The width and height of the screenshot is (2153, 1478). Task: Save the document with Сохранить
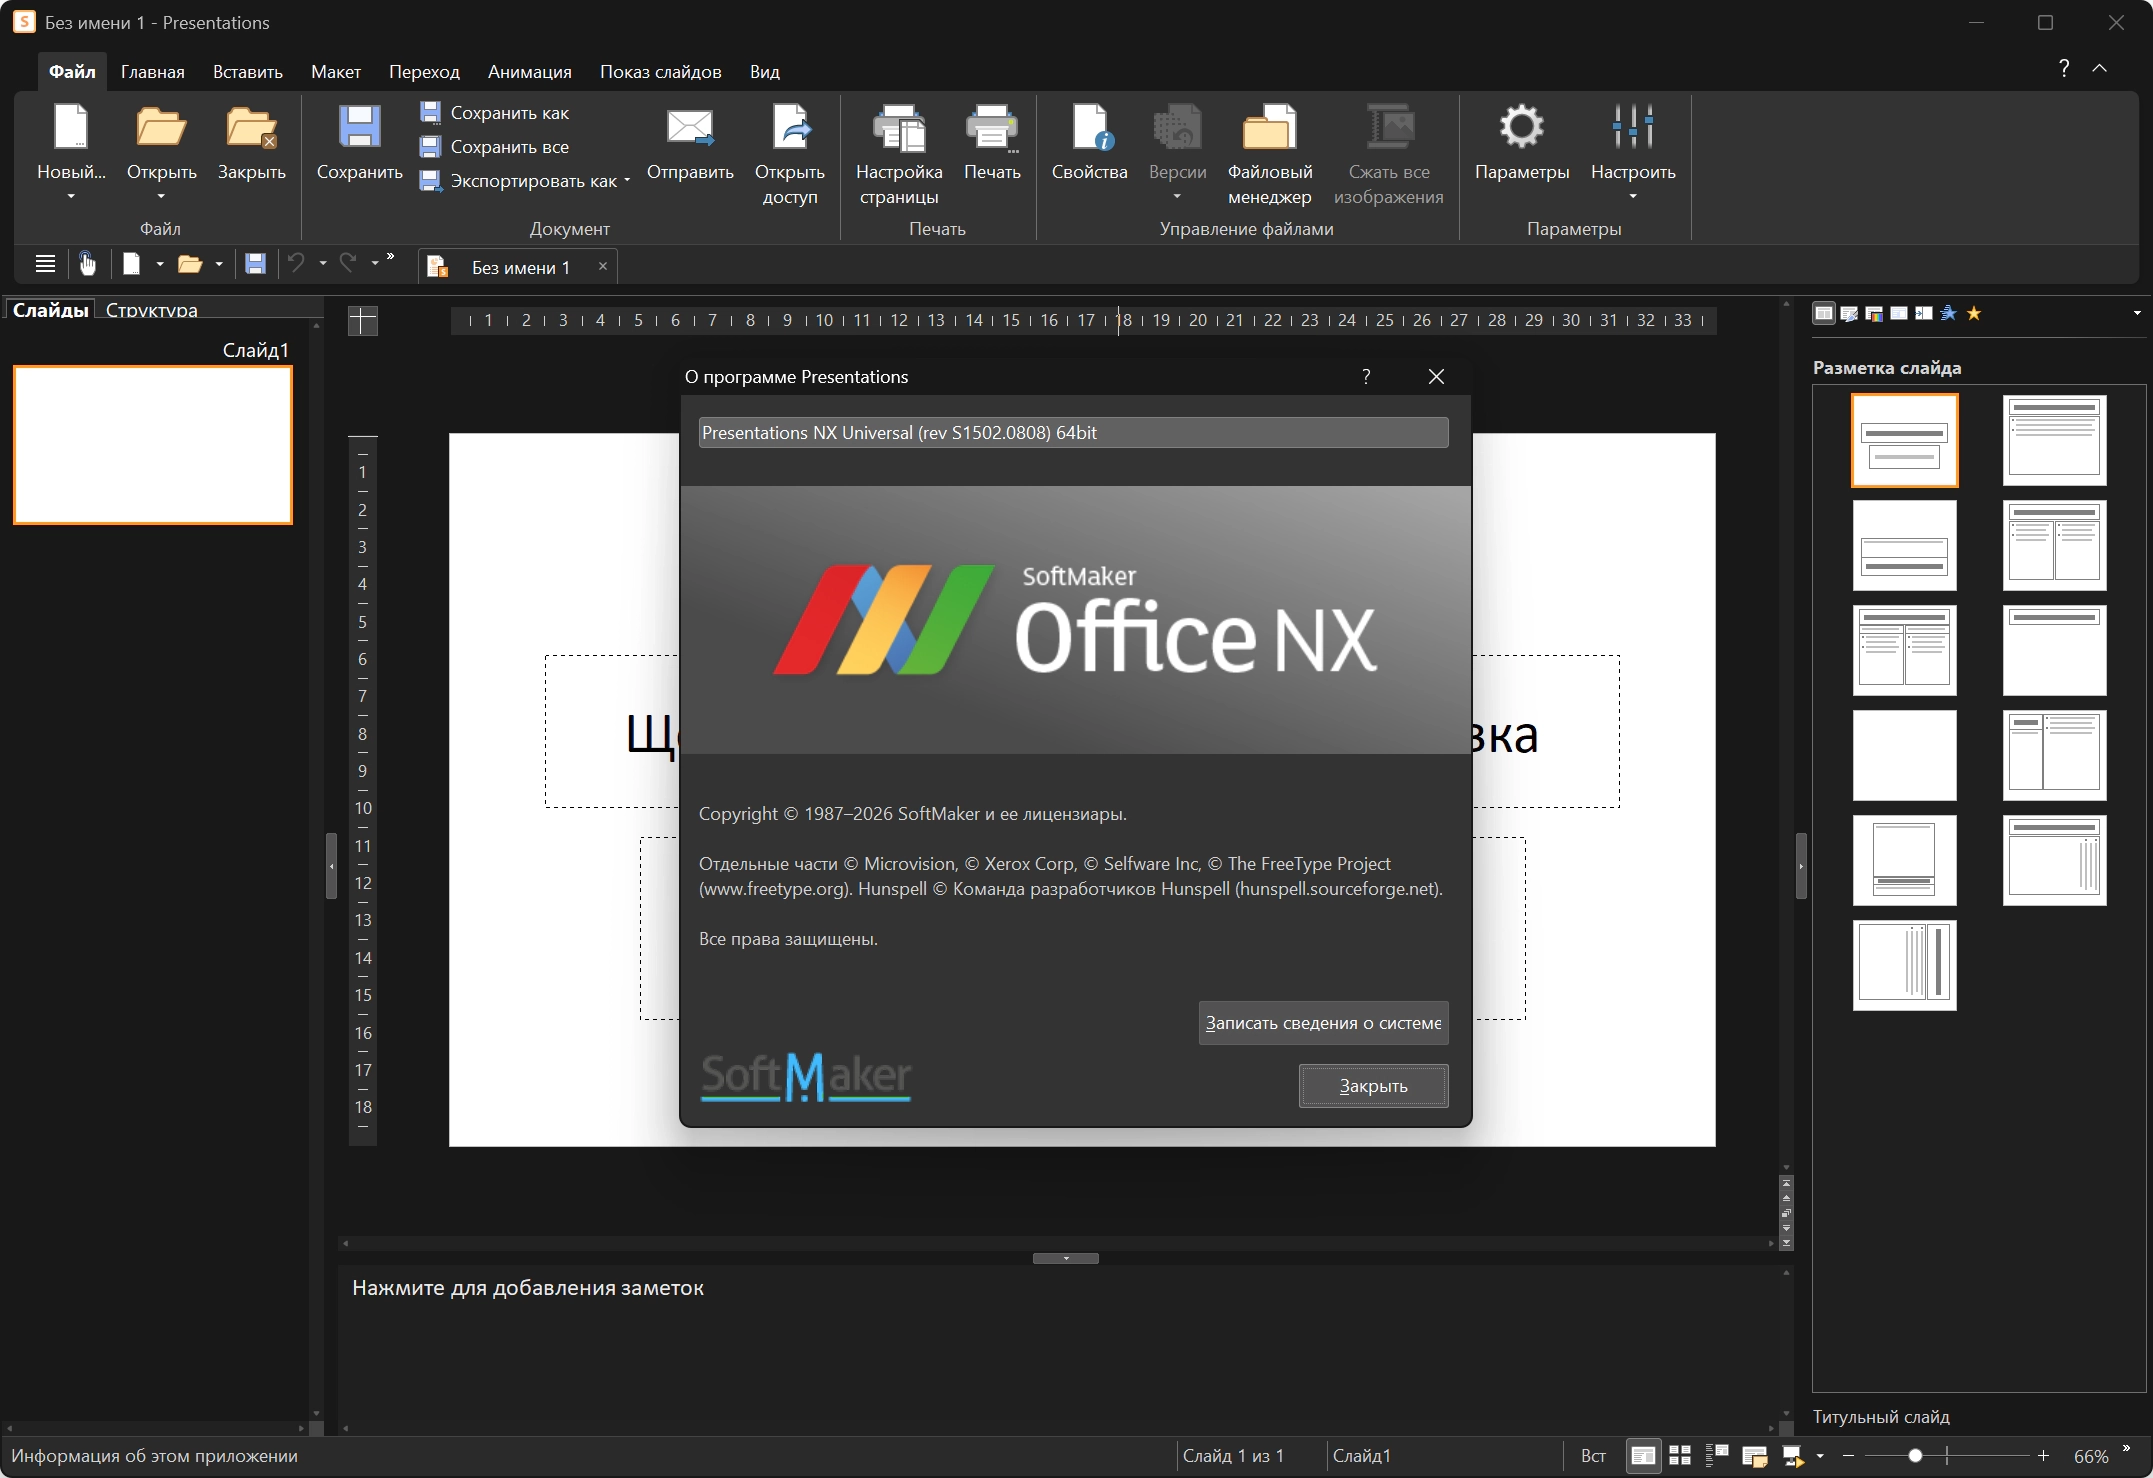359,145
